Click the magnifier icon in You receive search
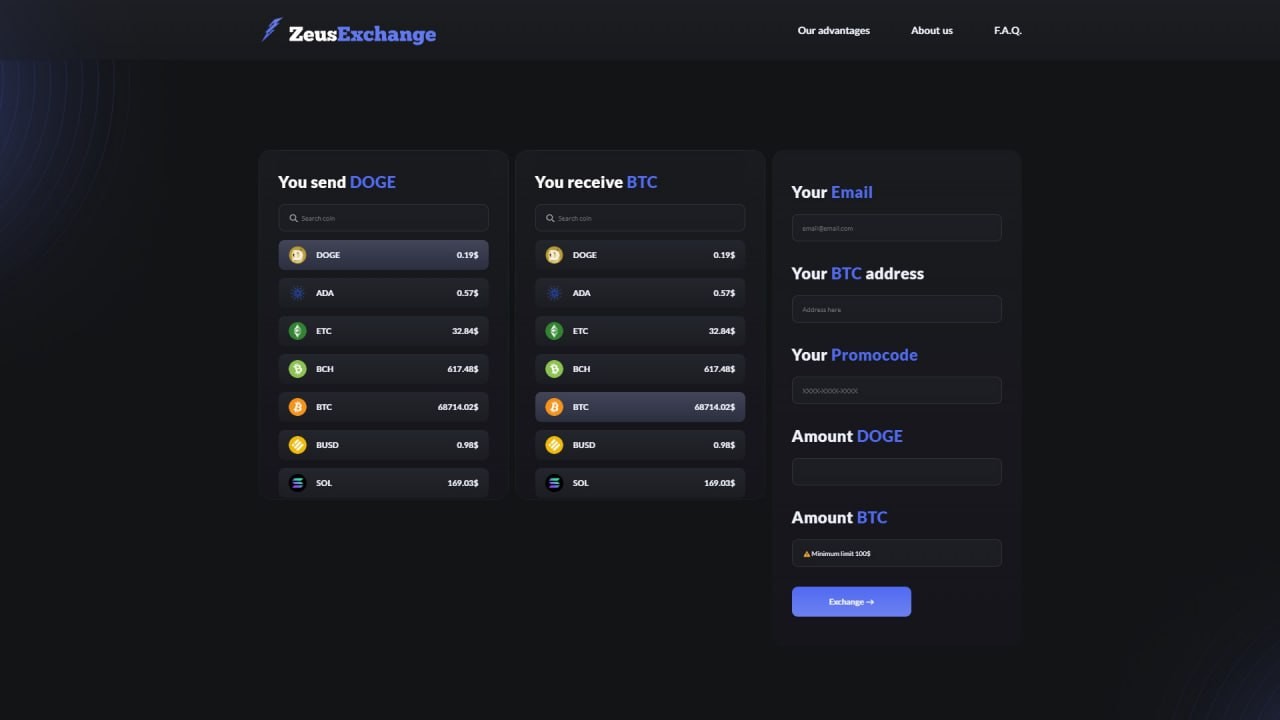 point(550,218)
